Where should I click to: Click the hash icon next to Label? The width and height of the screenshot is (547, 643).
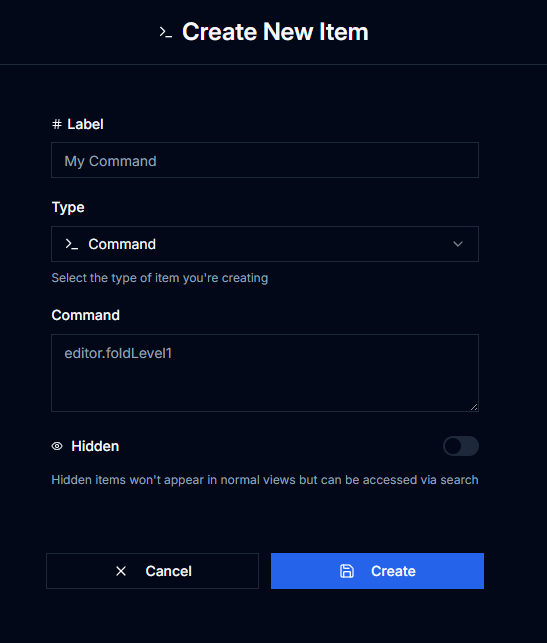point(57,124)
